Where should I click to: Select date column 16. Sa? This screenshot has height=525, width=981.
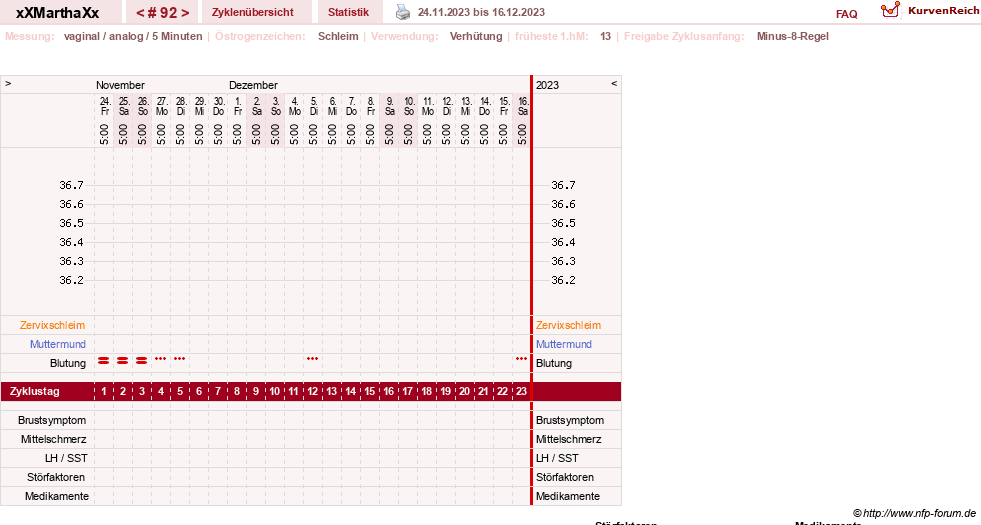tap(523, 106)
